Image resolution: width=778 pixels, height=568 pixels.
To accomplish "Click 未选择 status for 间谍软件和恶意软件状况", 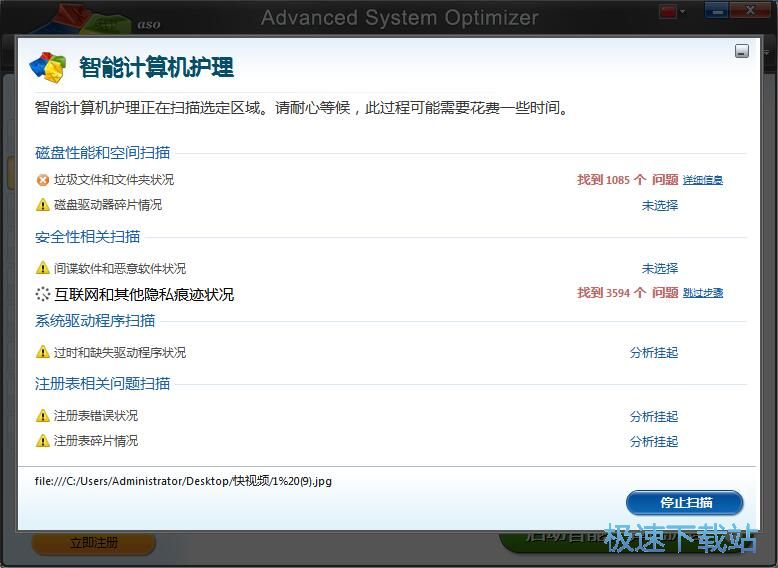I will tap(660, 268).
